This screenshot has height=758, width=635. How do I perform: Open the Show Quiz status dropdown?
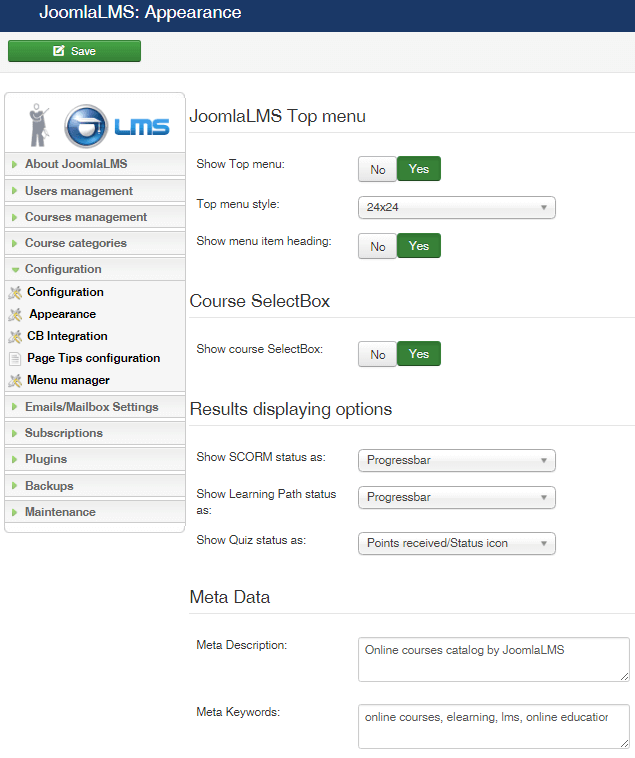pyautogui.click(x=457, y=543)
